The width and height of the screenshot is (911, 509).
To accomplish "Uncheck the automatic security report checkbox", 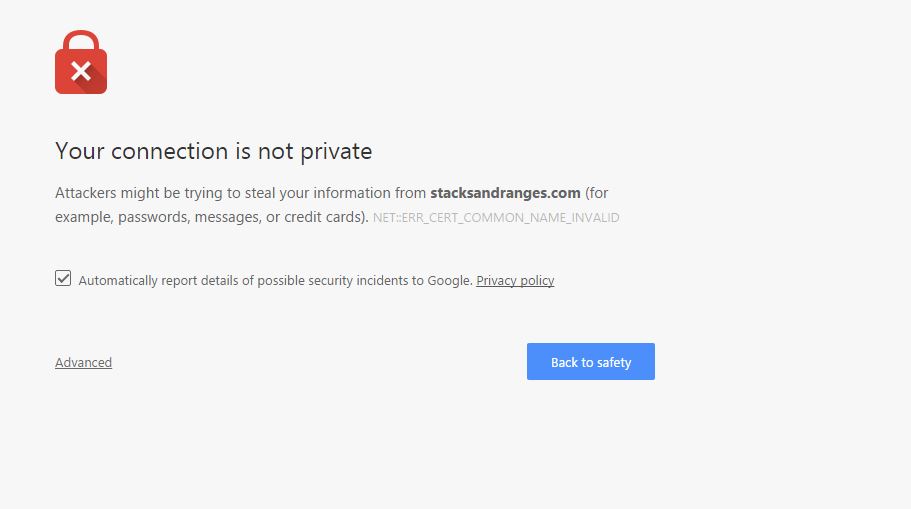I will pyautogui.click(x=63, y=279).
